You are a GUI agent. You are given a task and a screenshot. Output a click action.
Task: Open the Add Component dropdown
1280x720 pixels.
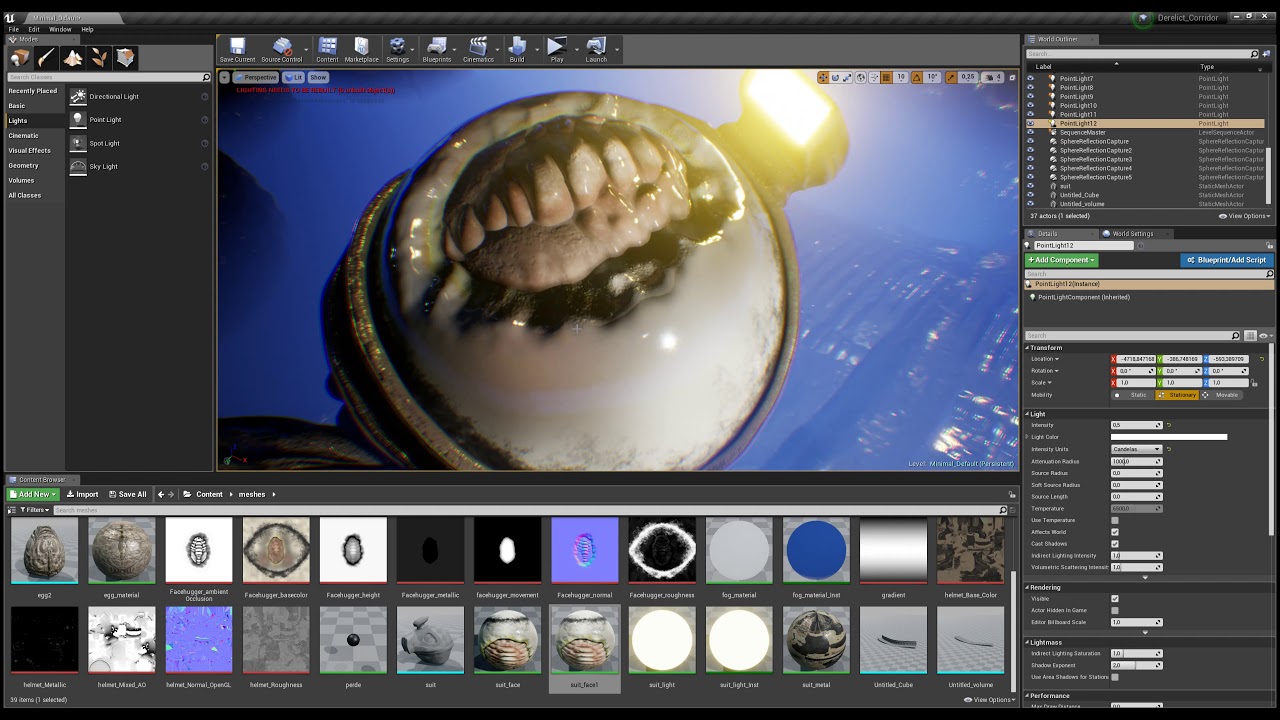pos(1061,260)
